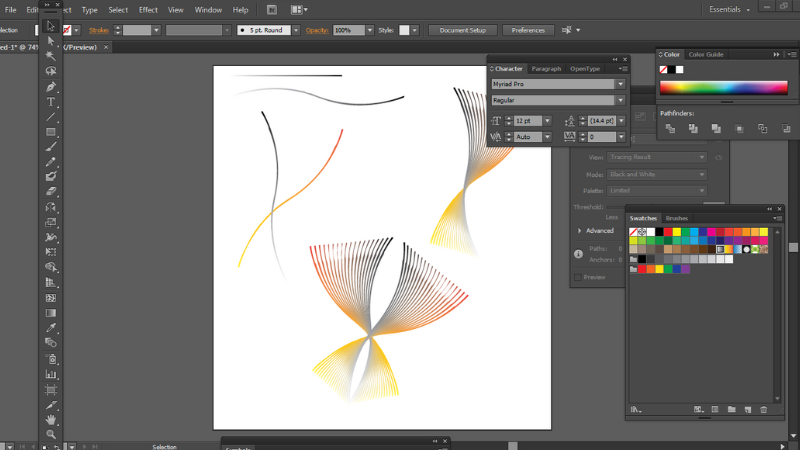Open the Effect menu

coord(148,10)
